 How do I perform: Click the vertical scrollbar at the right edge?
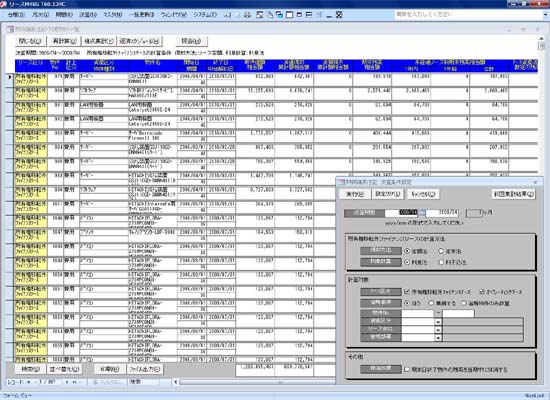point(542,46)
